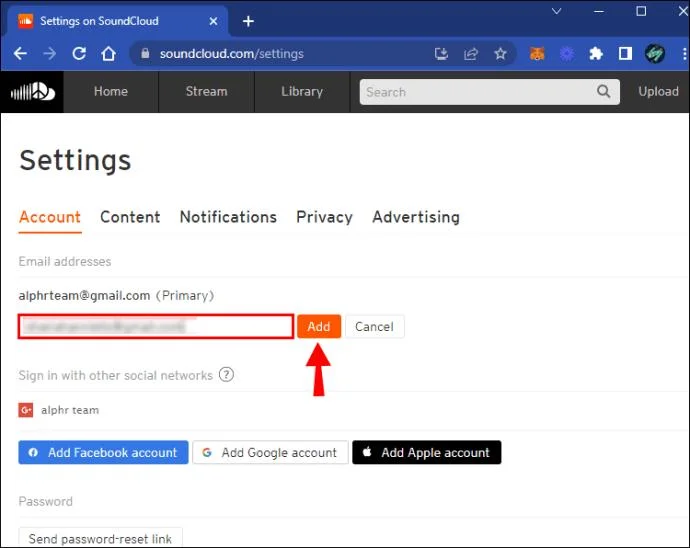Toggle the browser side panel icon
The height and width of the screenshot is (548, 690).
[x=625, y=54]
